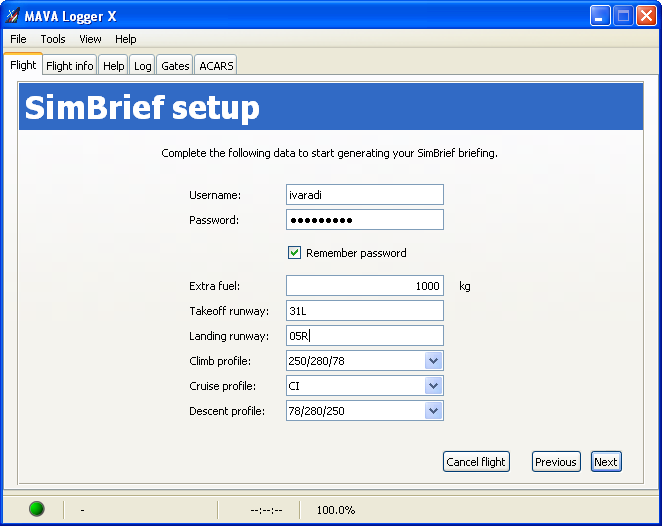Close the MAVA Logger X window

tap(646, 16)
